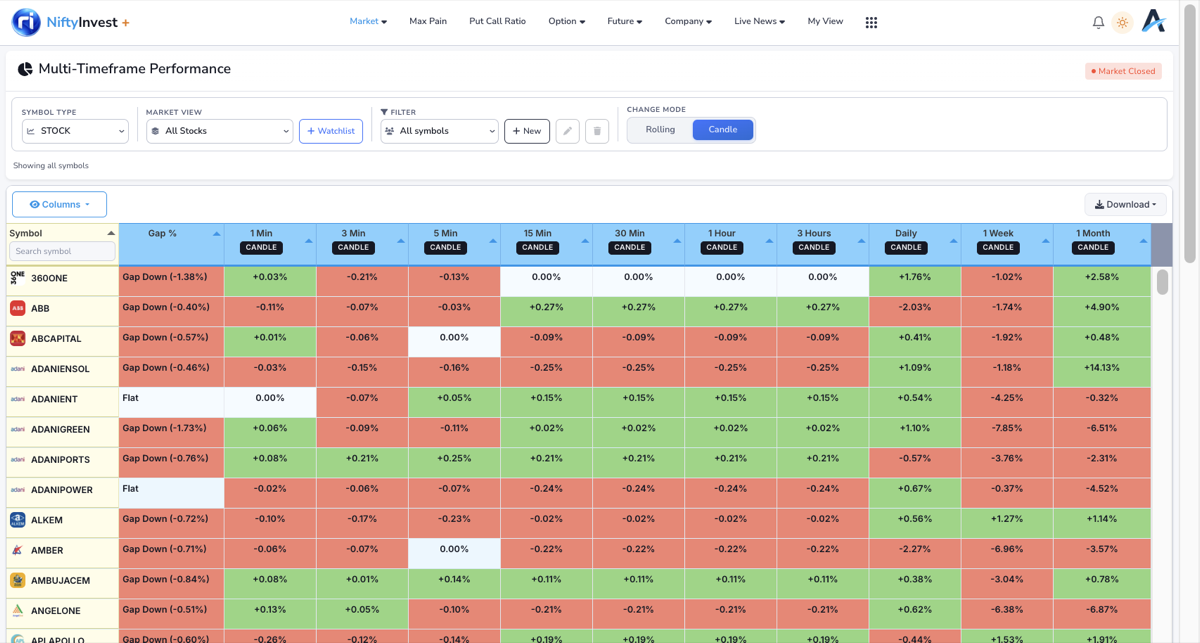The width and height of the screenshot is (1200, 643).
Task: Click the ANGELONE stock logo
Action: click(x=17, y=610)
